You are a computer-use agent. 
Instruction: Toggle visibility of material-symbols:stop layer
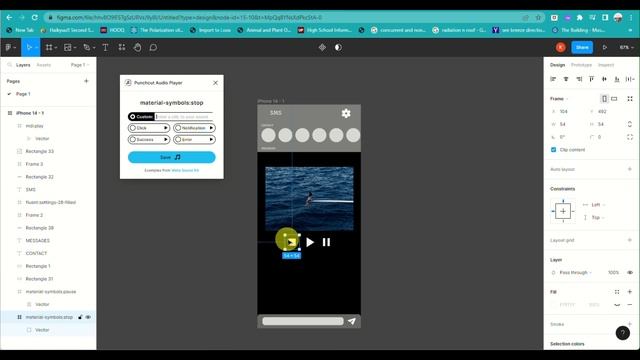coord(88,317)
